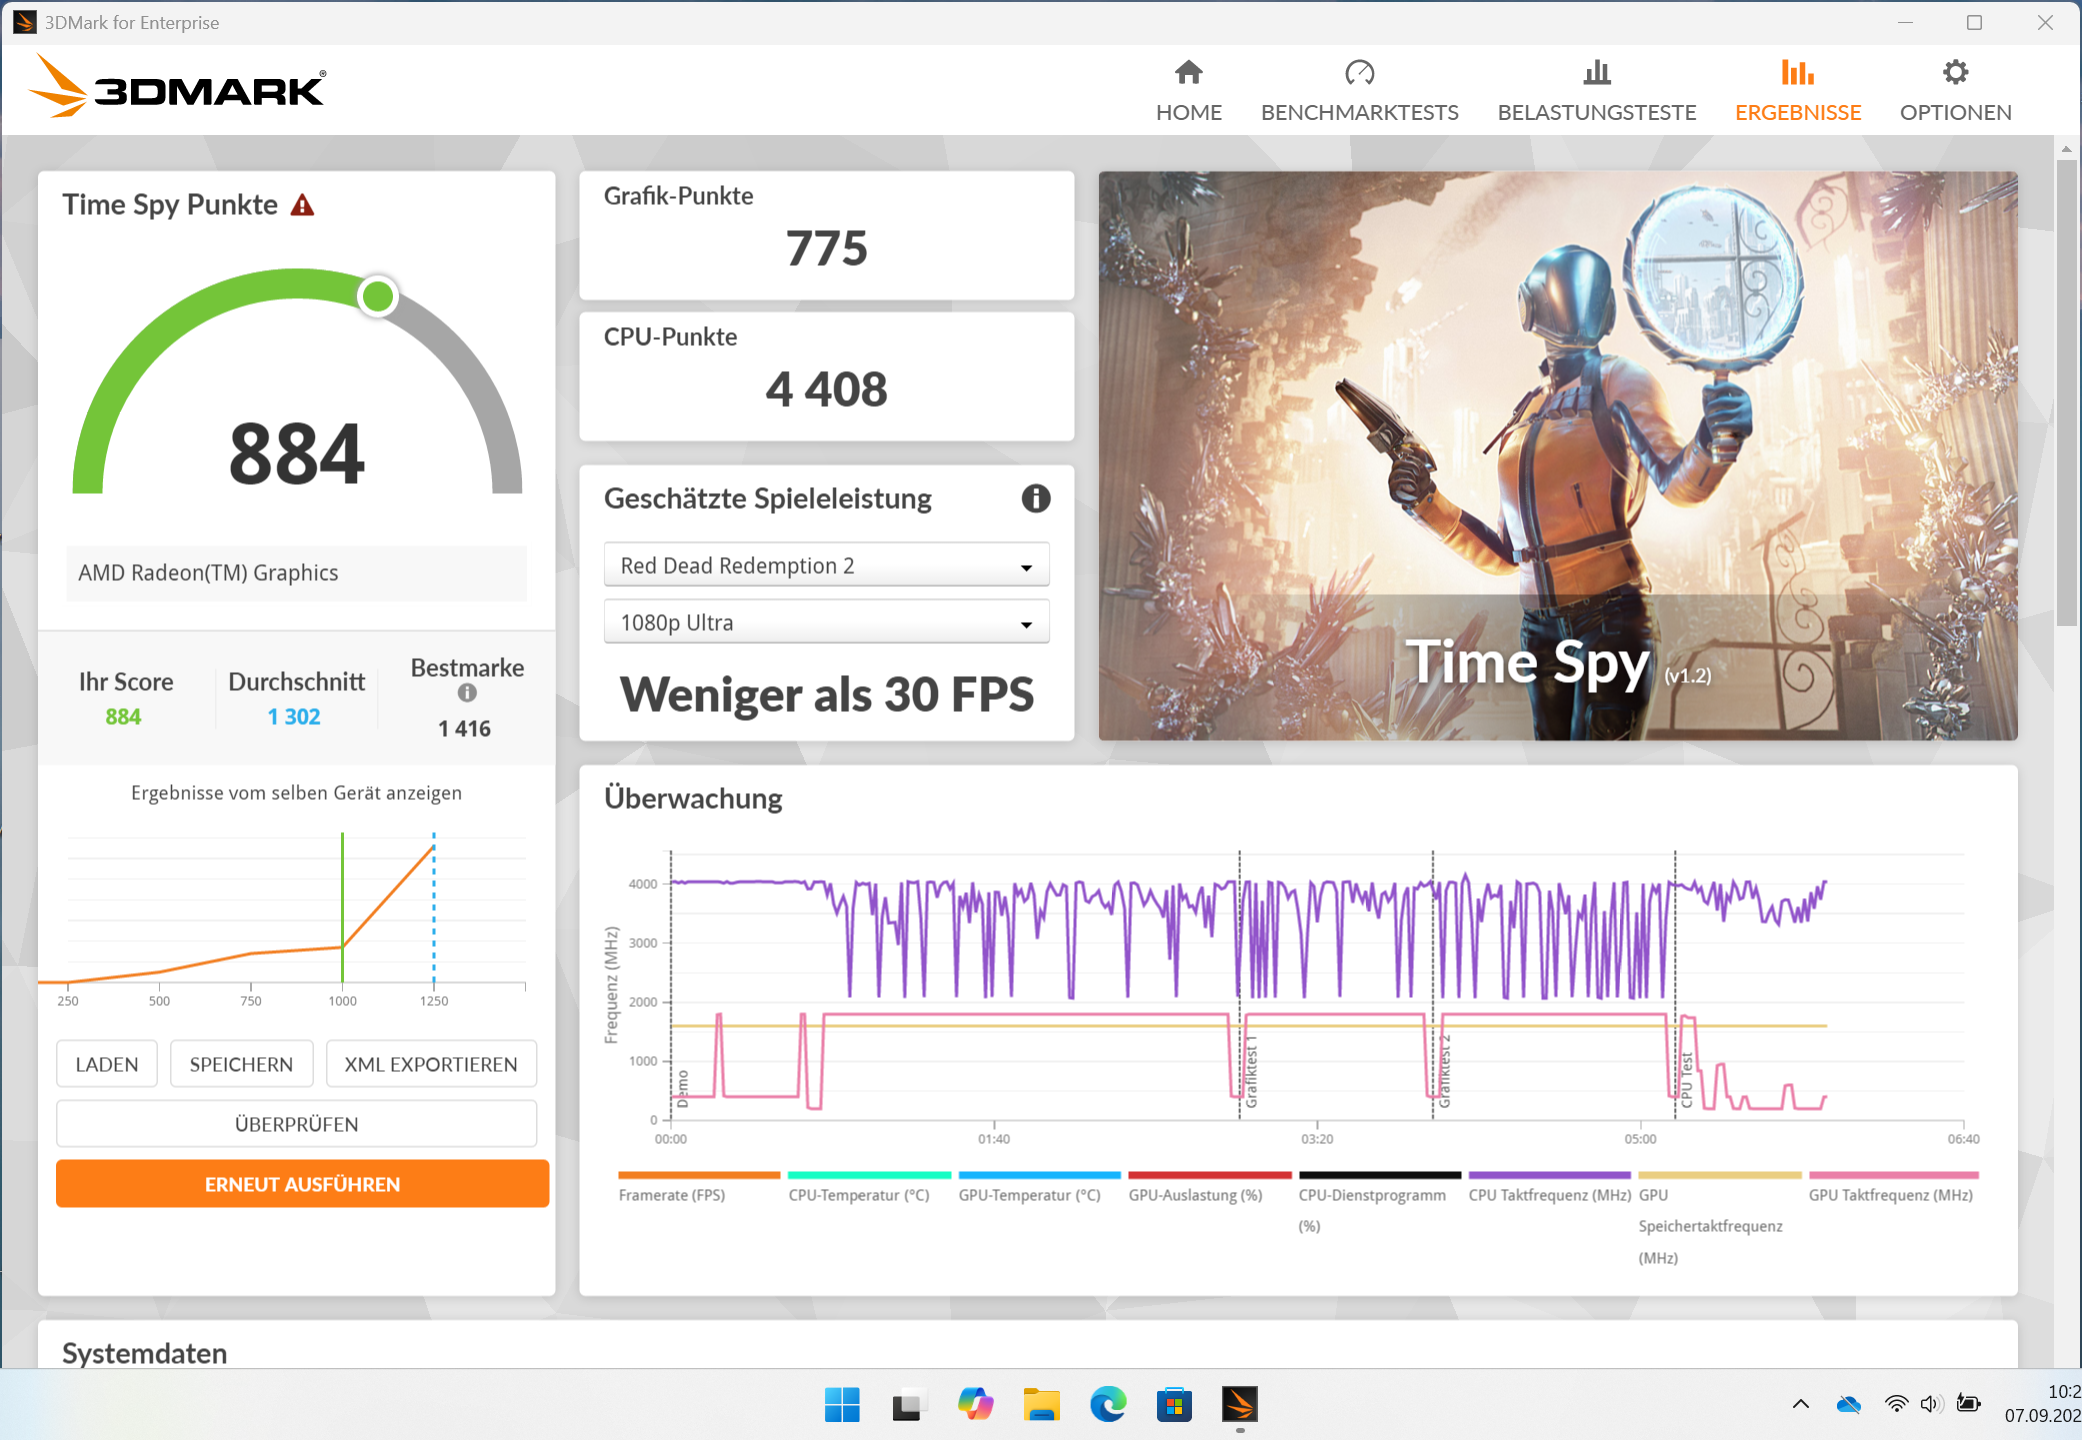
Task: Click info icon for Geschätzte Spieleleistung
Action: 1035,498
